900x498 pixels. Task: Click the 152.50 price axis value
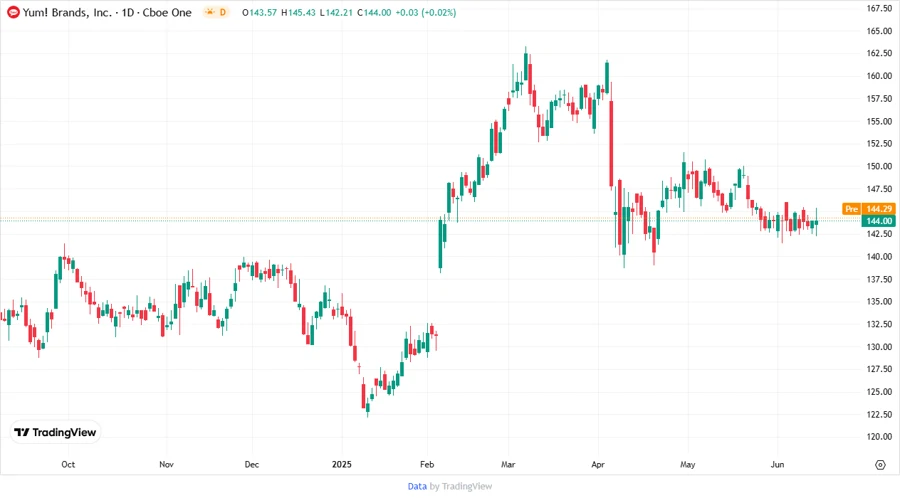tap(879, 143)
